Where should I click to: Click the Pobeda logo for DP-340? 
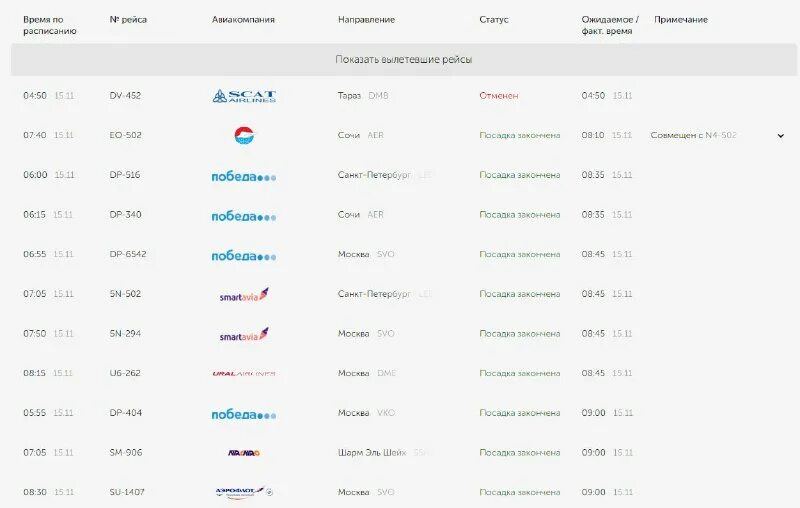[244, 216]
